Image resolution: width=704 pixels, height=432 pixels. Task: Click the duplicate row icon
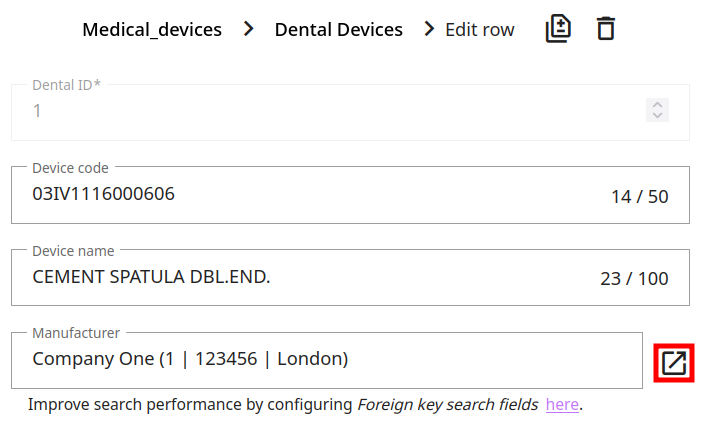[558, 29]
